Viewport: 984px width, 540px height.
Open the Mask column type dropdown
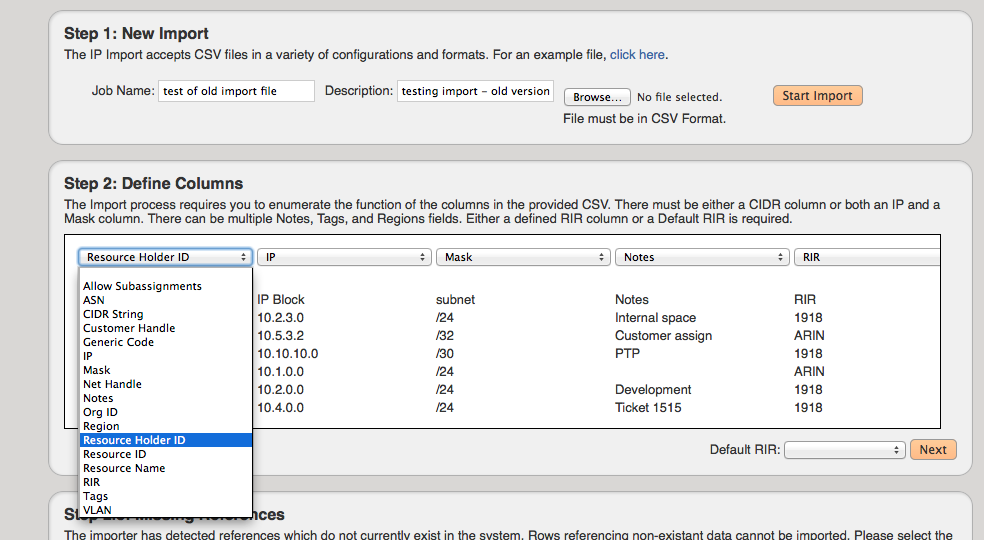(x=523, y=257)
